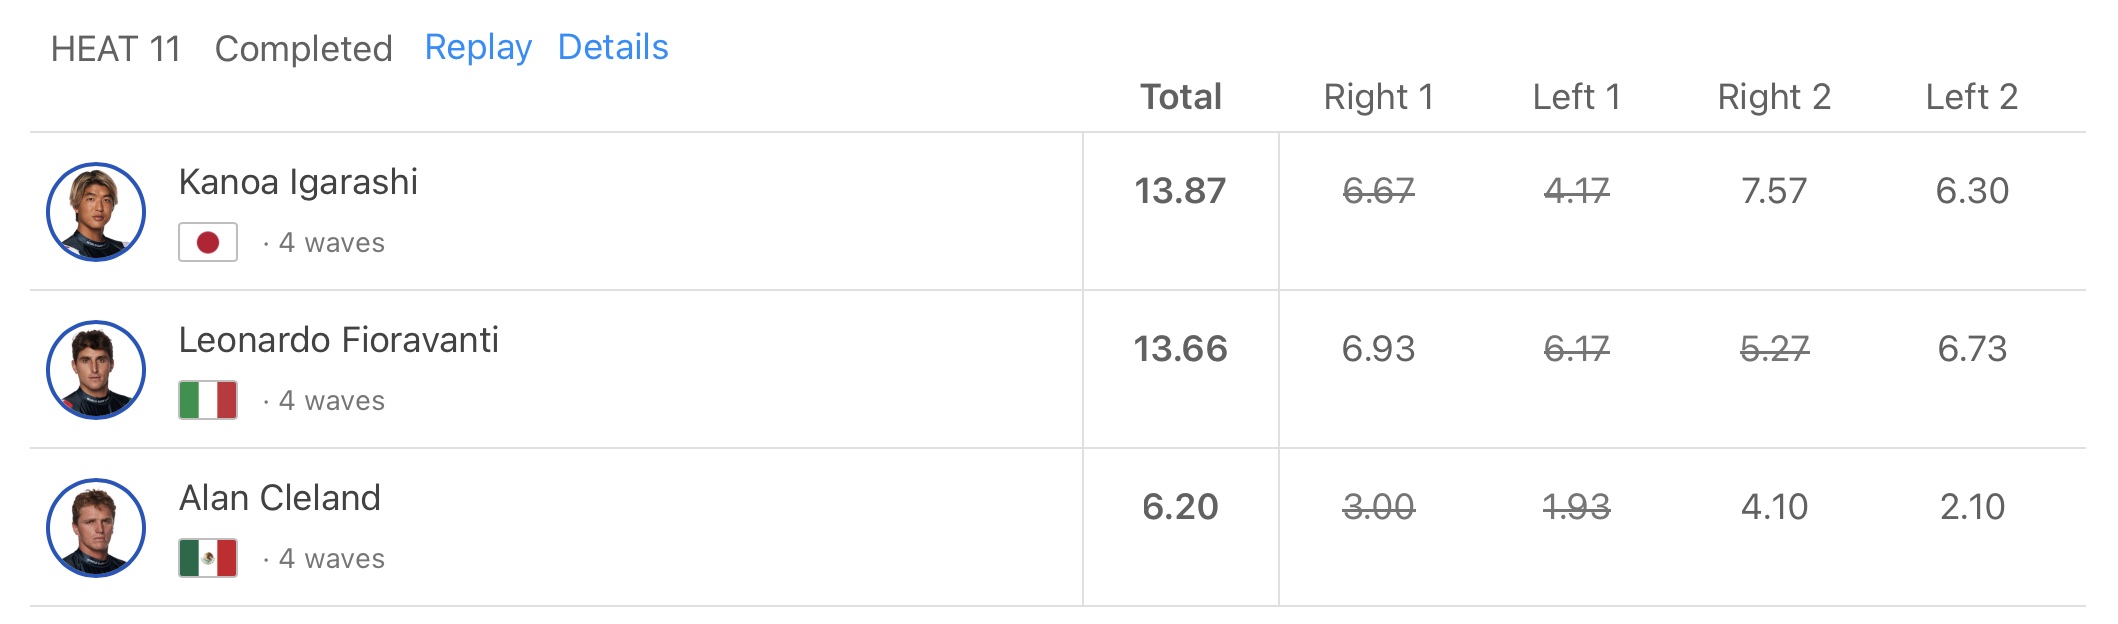
Task: Click the Right 2 column header
Action: tap(1774, 97)
